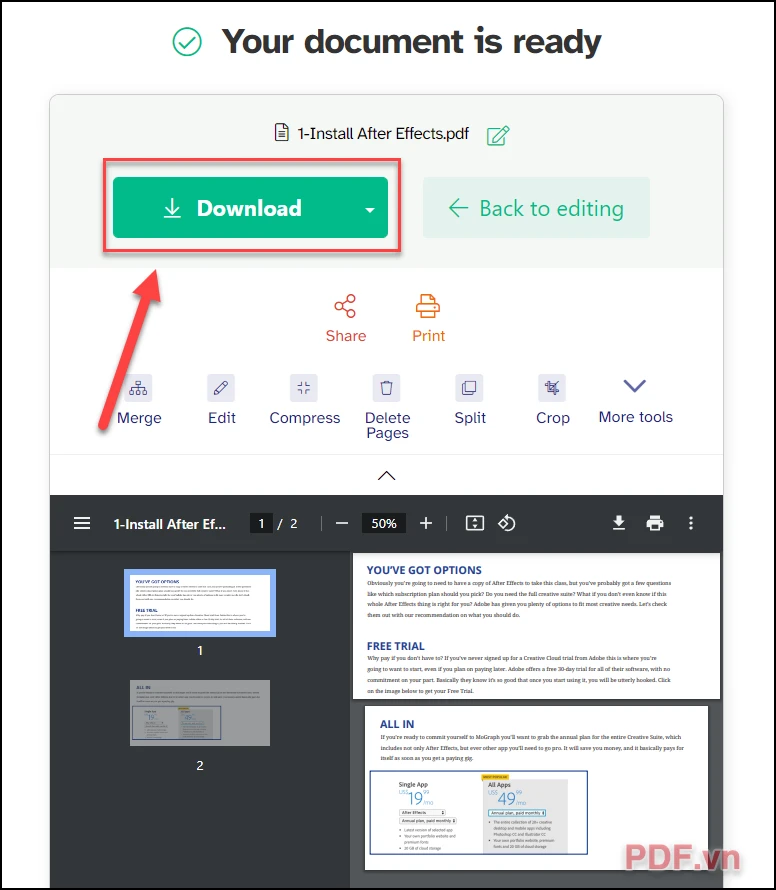Screen dimensions: 776x890
Task: Open the Crop tool
Action: click(552, 400)
